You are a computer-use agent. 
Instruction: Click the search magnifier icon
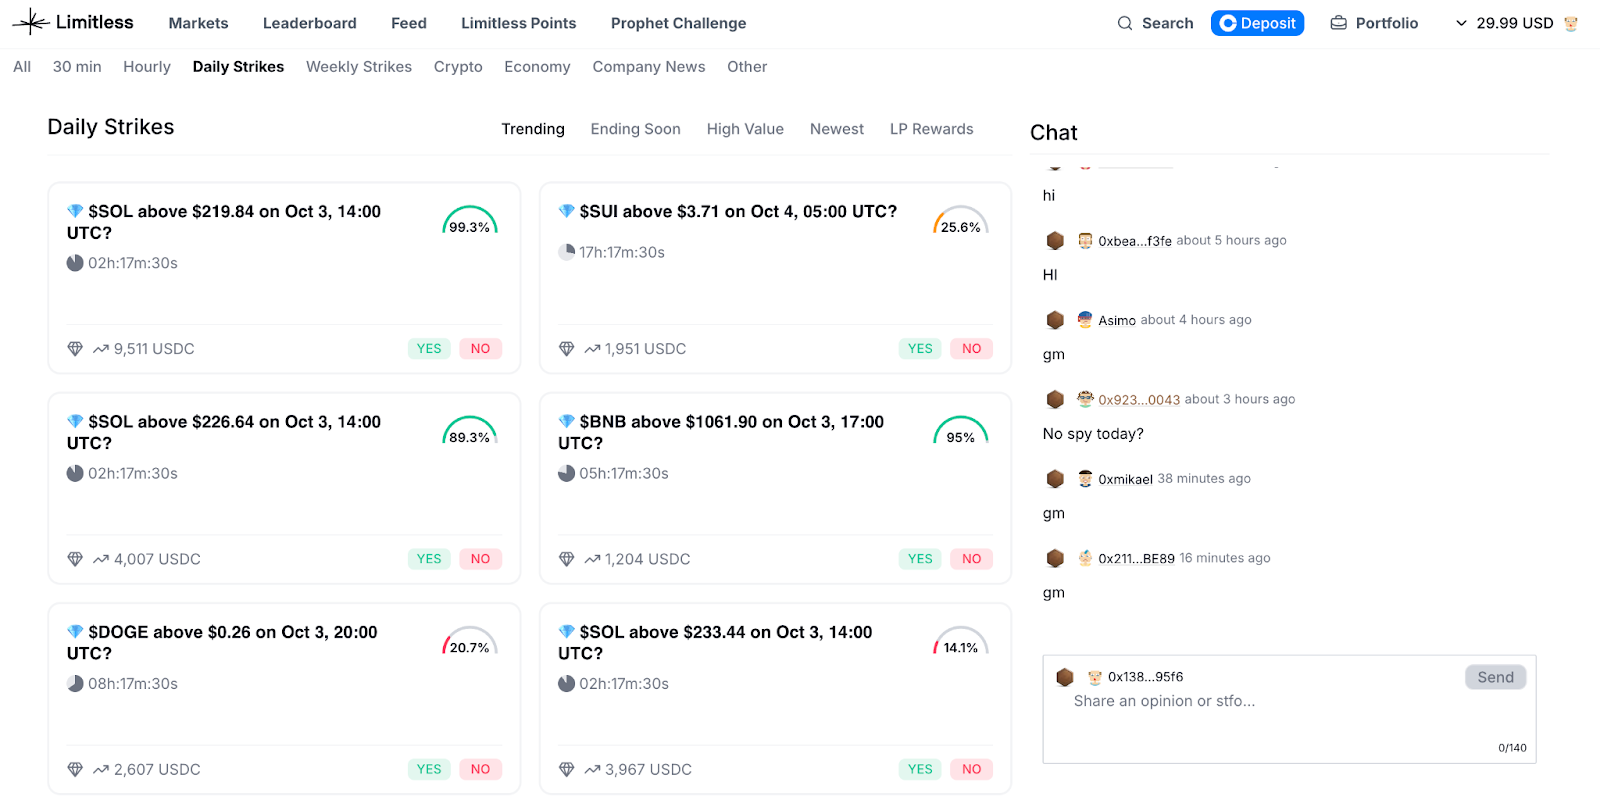pos(1125,23)
